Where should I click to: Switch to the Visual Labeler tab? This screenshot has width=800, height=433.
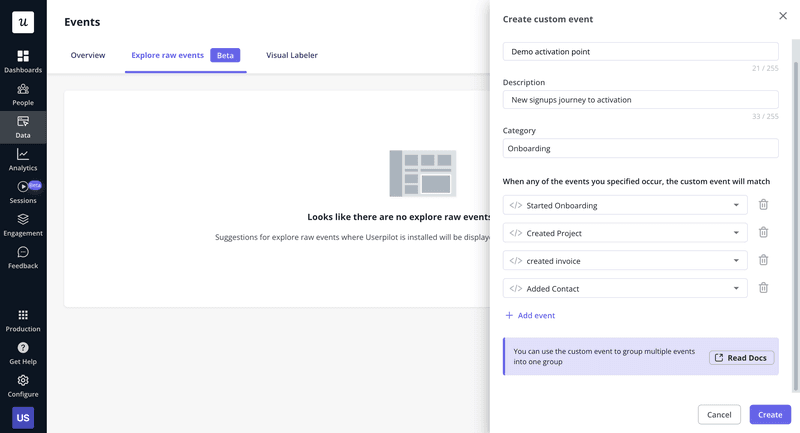coord(292,55)
